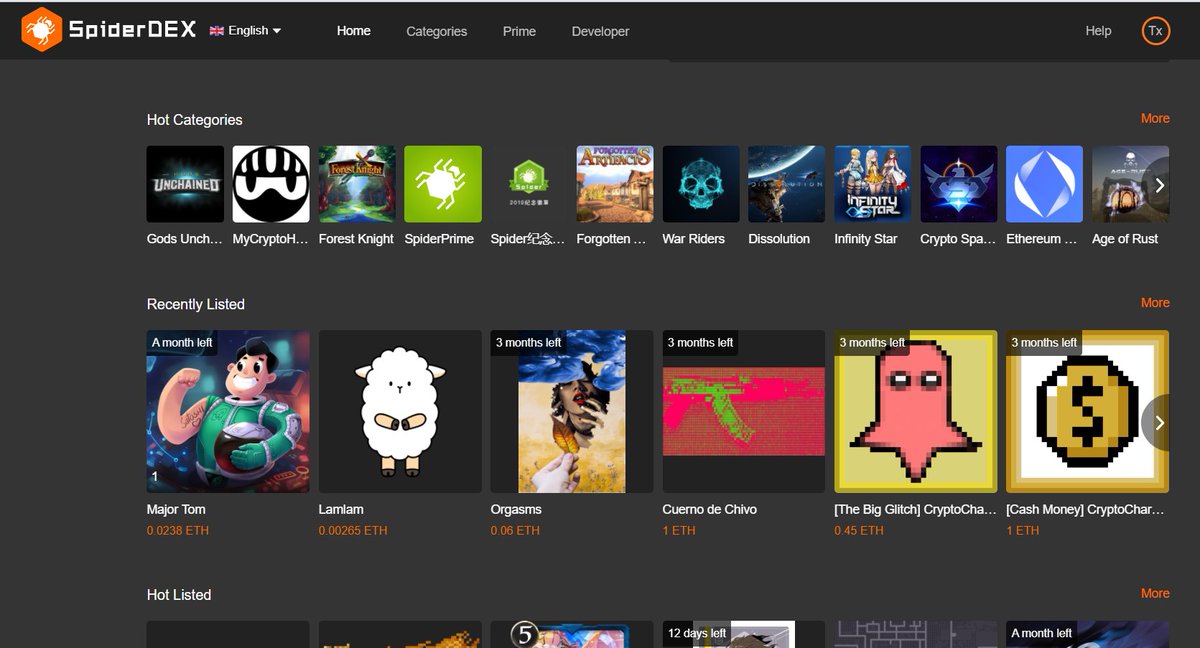Click the Gods Unchained category label

pyautogui.click(x=185, y=239)
